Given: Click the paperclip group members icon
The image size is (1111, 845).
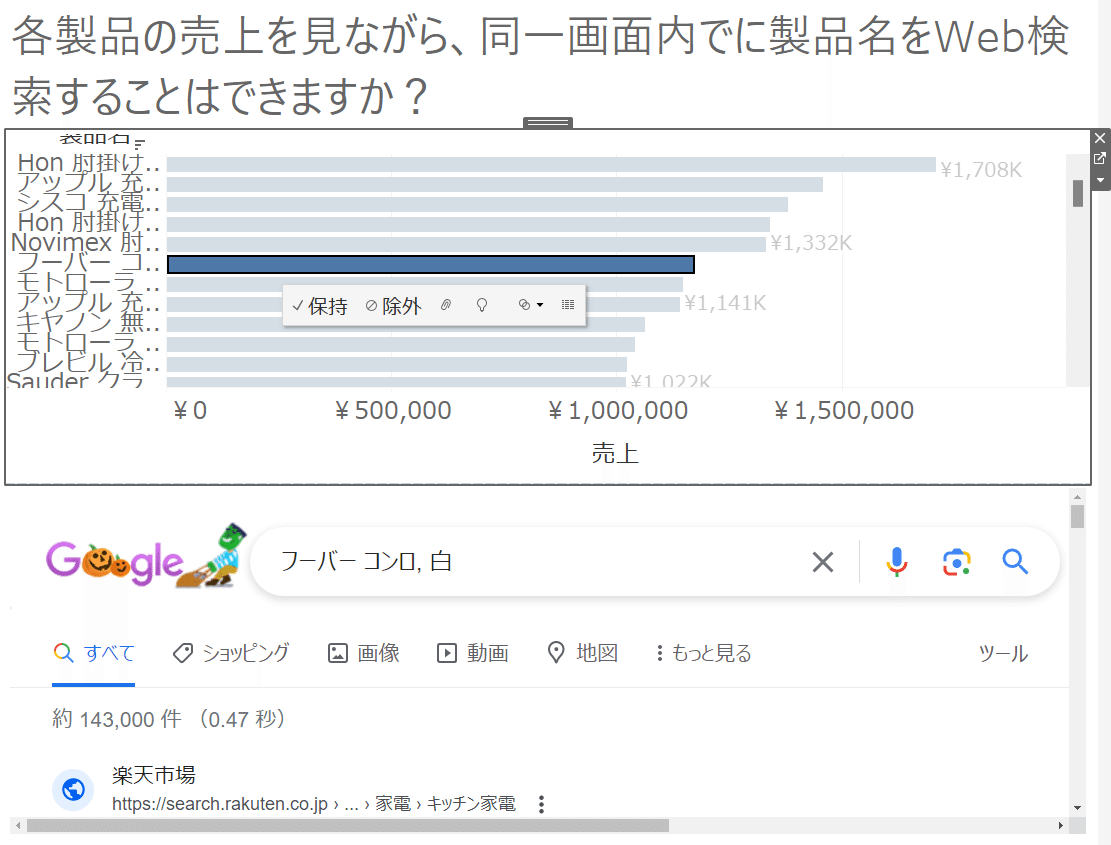Looking at the screenshot, I should pos(446,305).
